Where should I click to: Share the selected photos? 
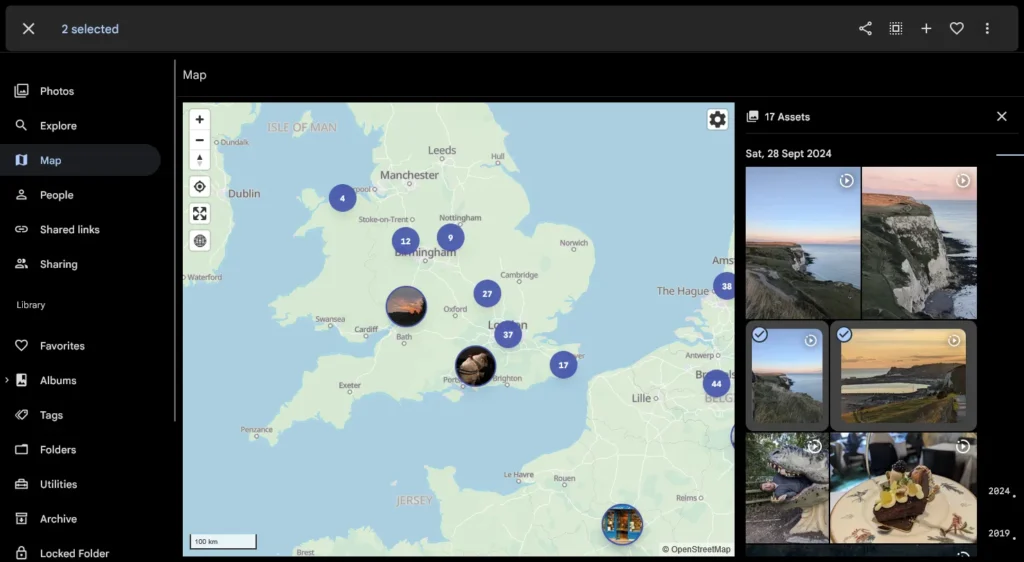coord(865,29)
